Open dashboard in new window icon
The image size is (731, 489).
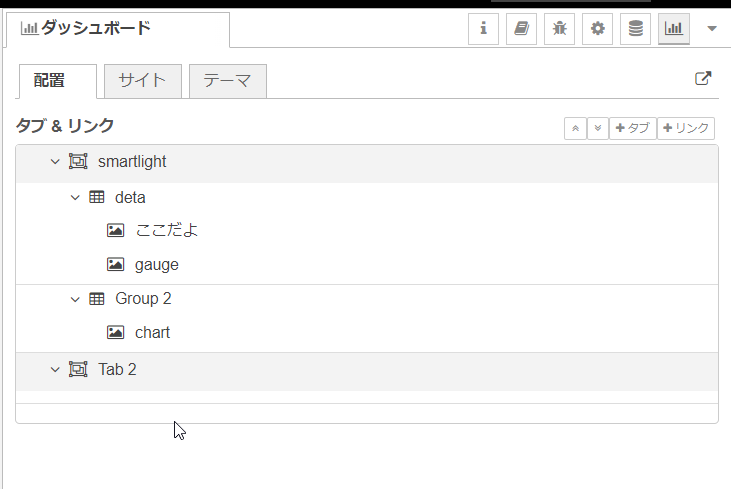pos(703,80)
